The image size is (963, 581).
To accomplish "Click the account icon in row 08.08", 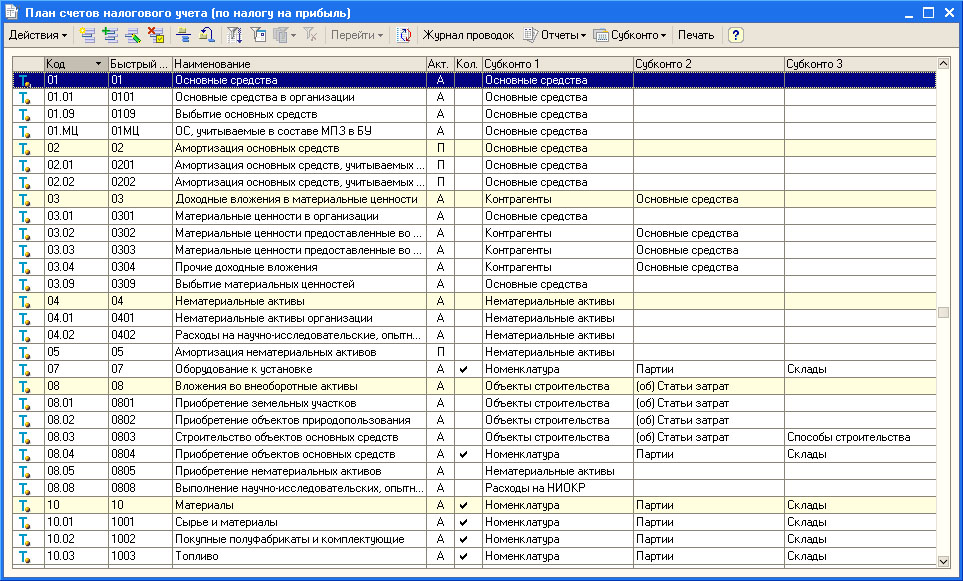I will click(x=25, y=489).
